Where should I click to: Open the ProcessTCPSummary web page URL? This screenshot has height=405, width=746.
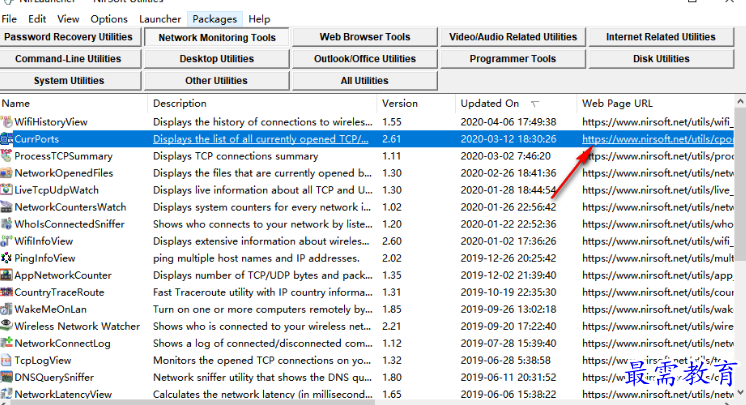click(658, 156)
